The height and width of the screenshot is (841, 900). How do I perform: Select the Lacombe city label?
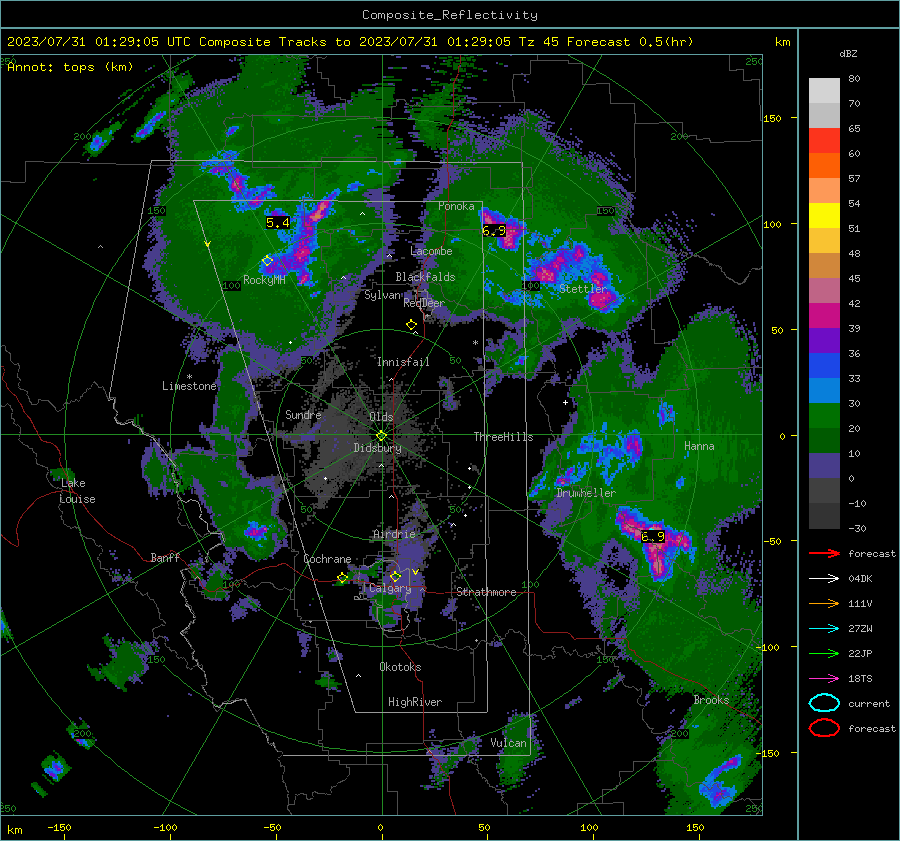pyautogui.click(x=431, y=251)
